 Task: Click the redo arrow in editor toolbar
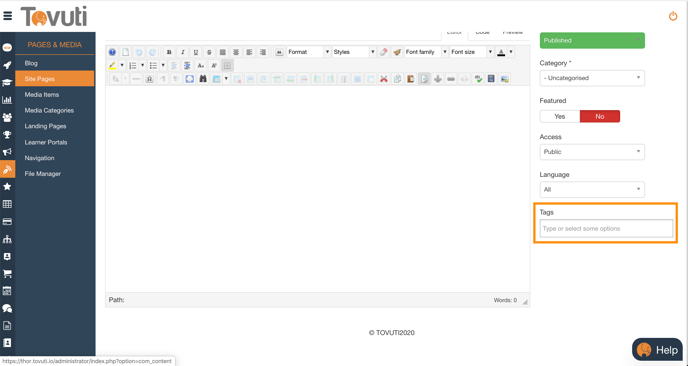(152, 52)
